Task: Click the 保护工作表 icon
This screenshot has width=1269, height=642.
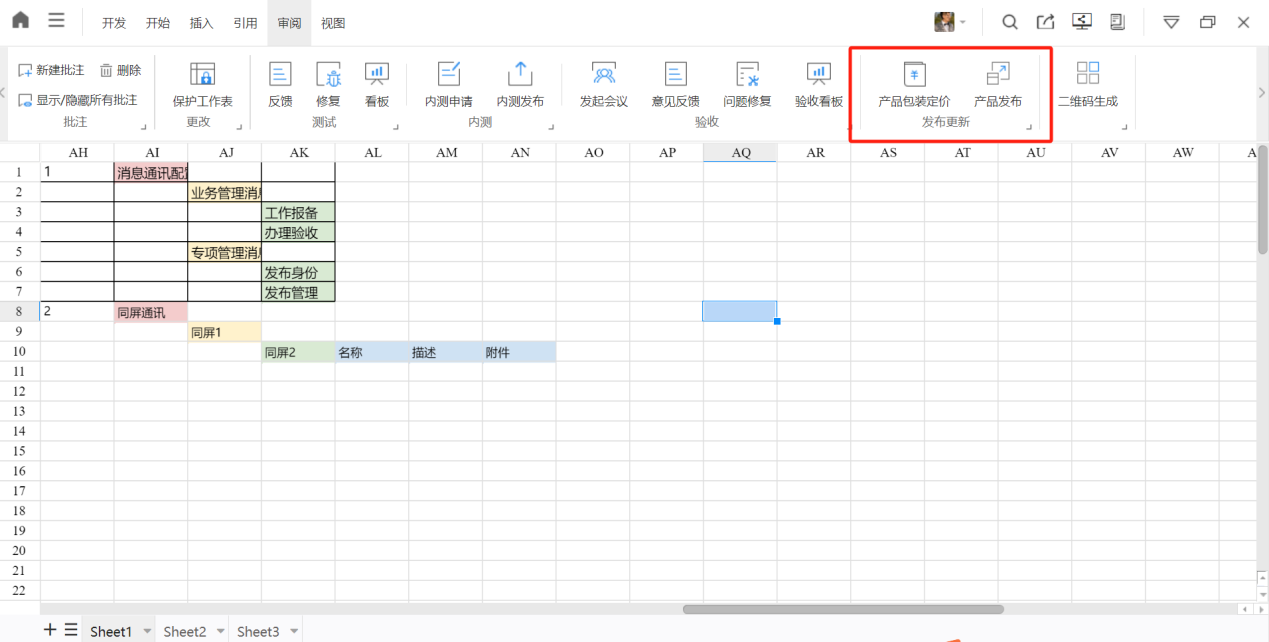Action: [202, 75]
